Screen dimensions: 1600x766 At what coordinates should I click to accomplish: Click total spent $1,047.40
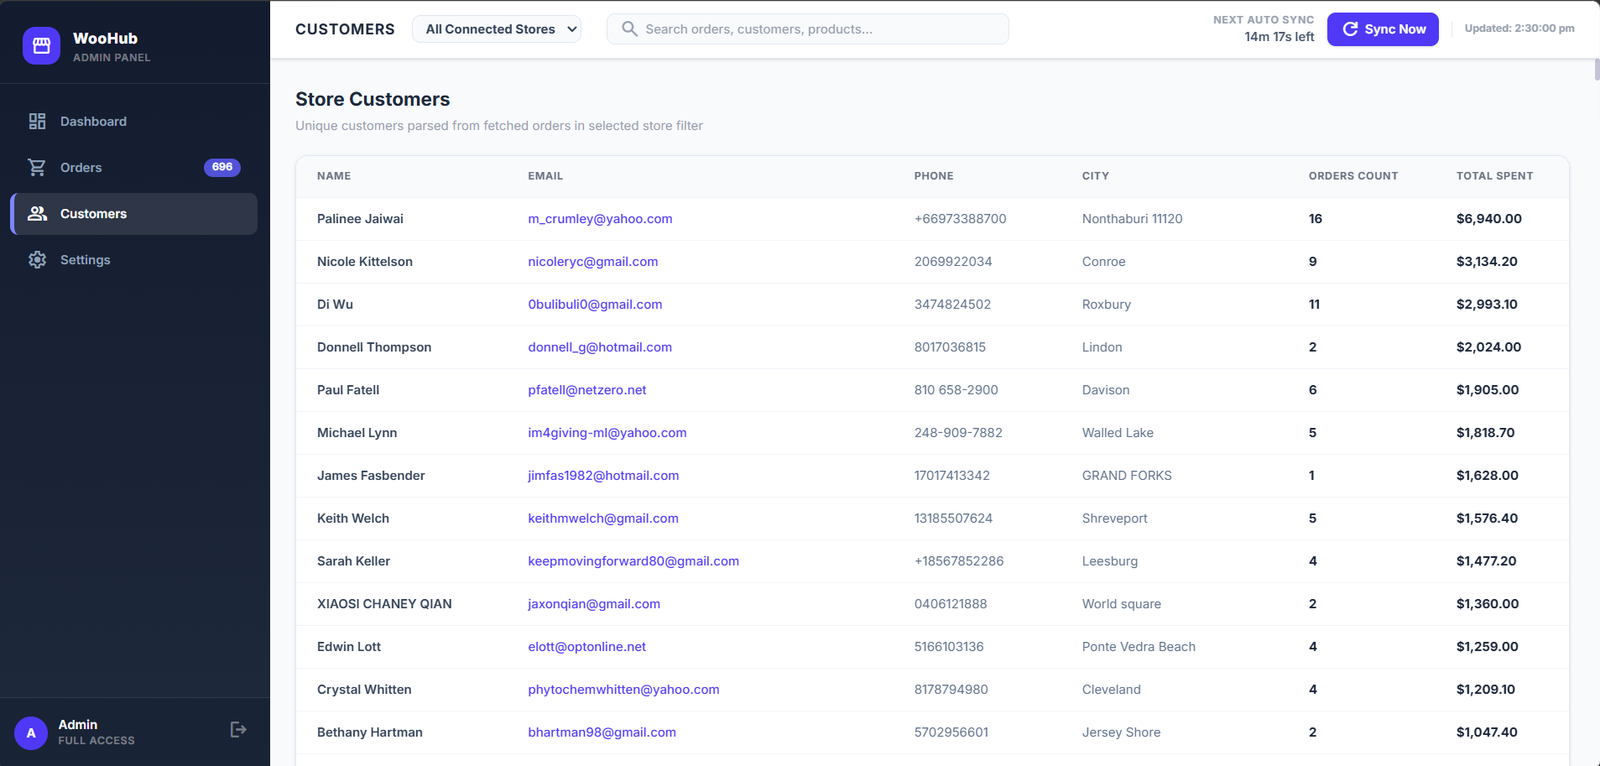1487,732
